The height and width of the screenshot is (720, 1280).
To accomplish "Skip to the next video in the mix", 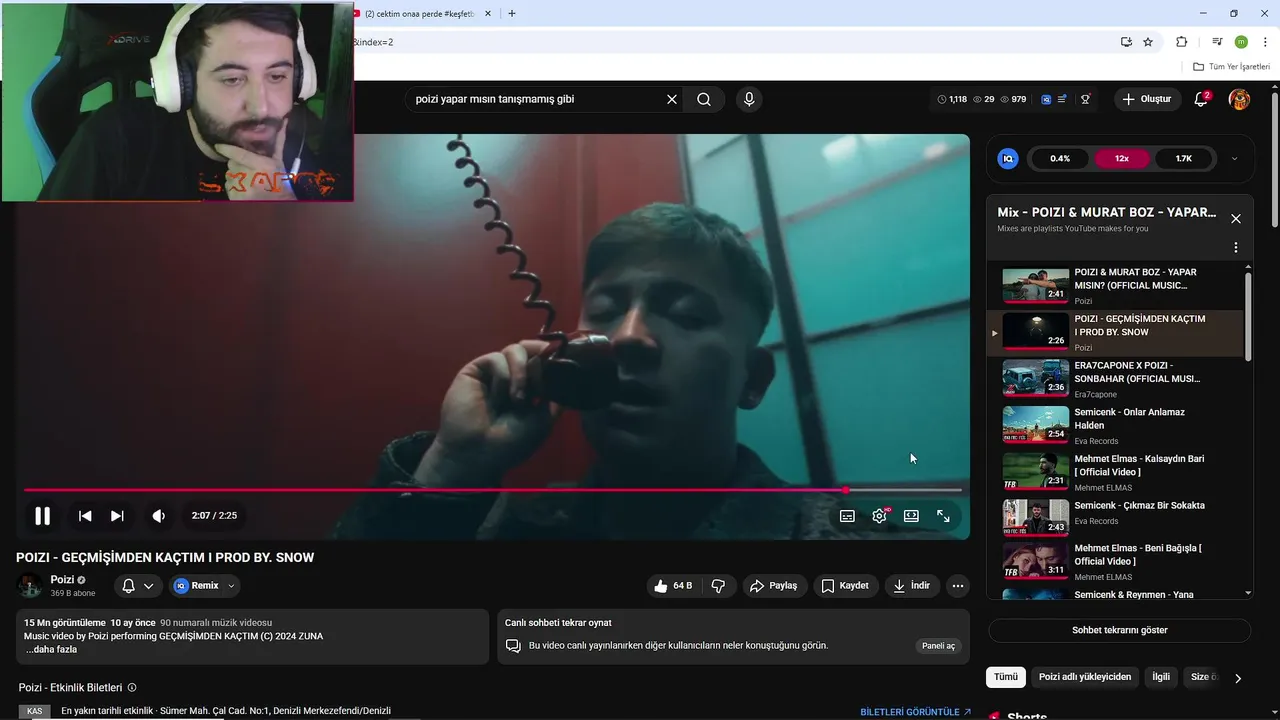I will (x=117, y=516).
